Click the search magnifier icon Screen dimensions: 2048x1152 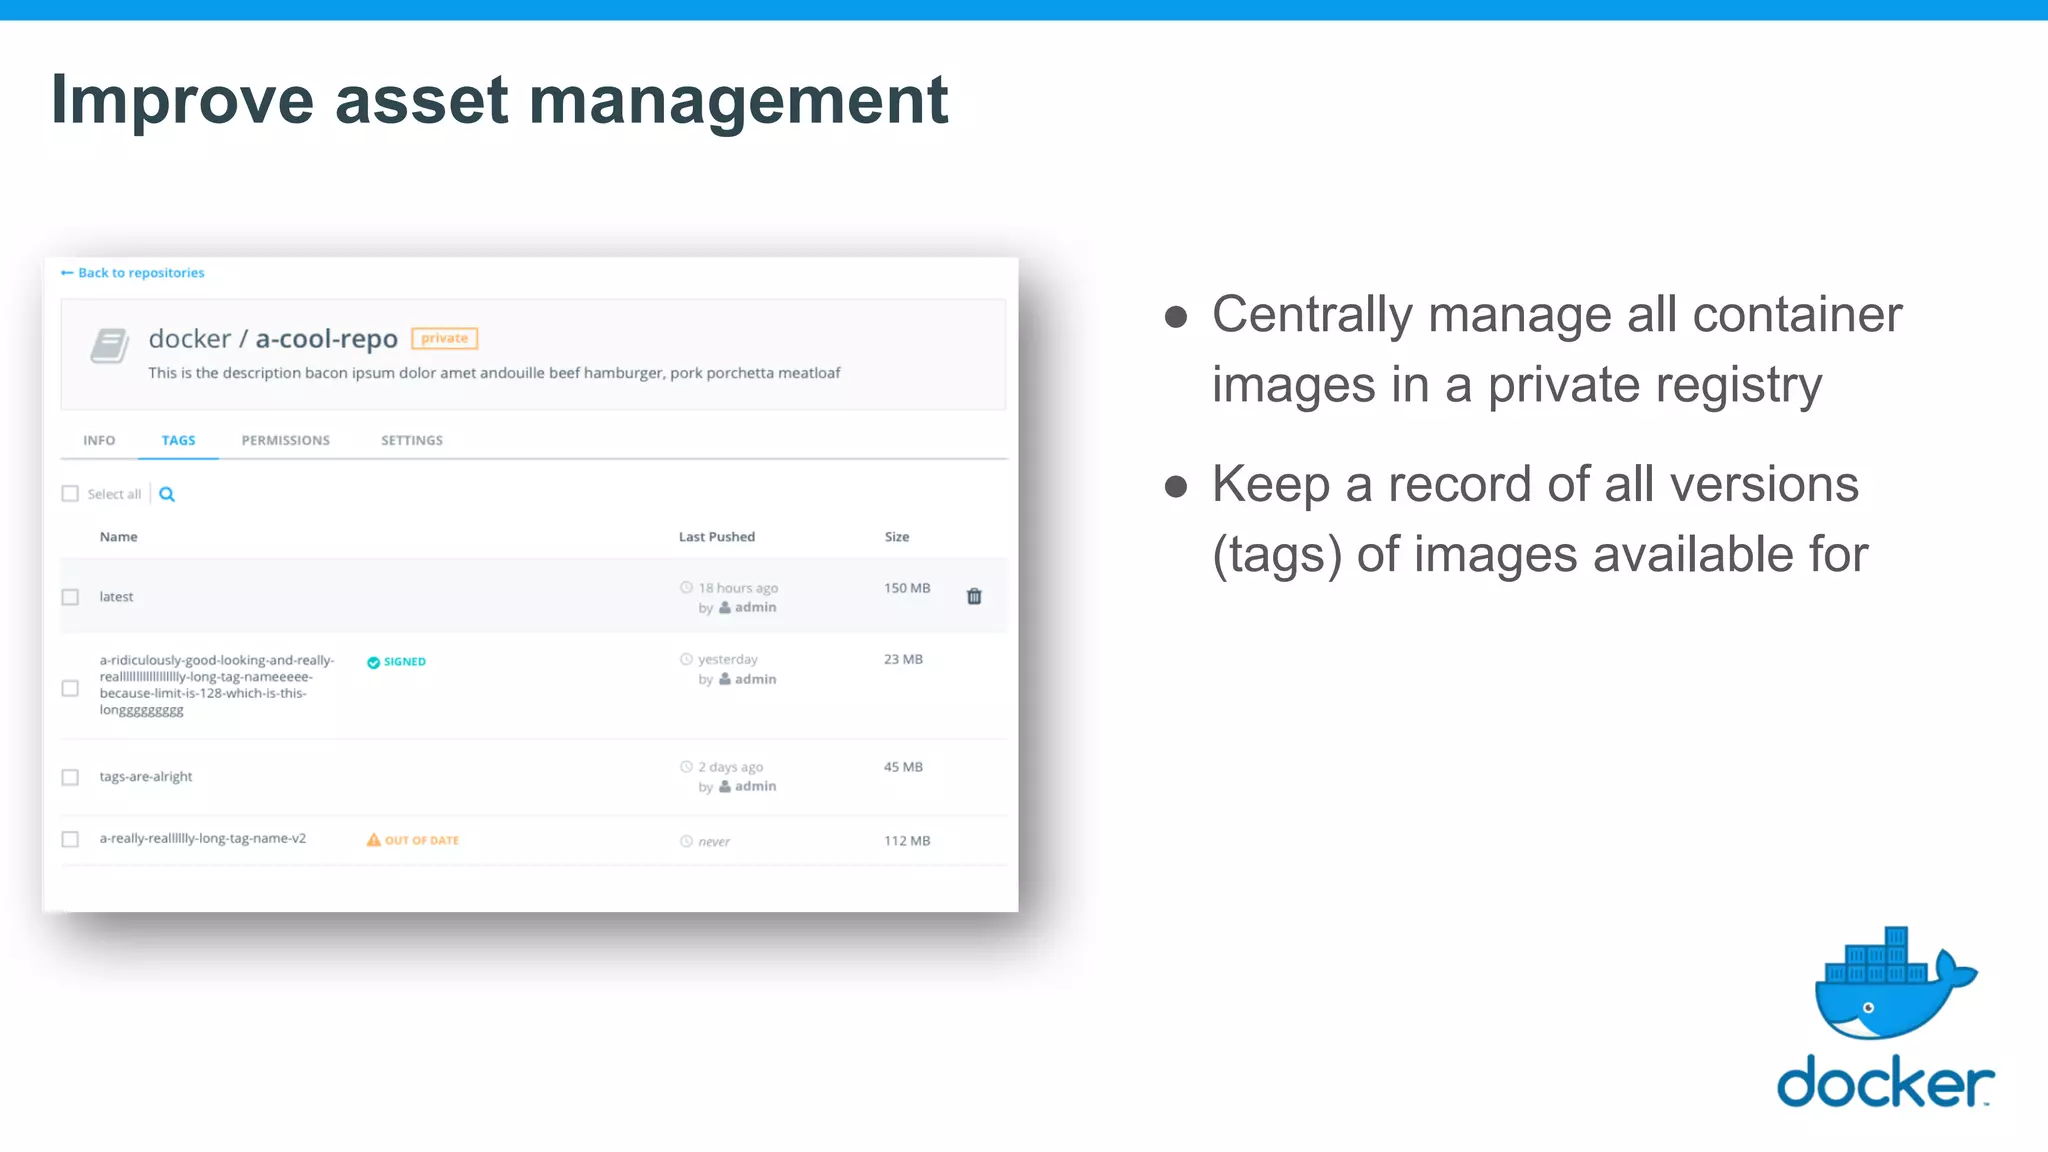(167, 494)
